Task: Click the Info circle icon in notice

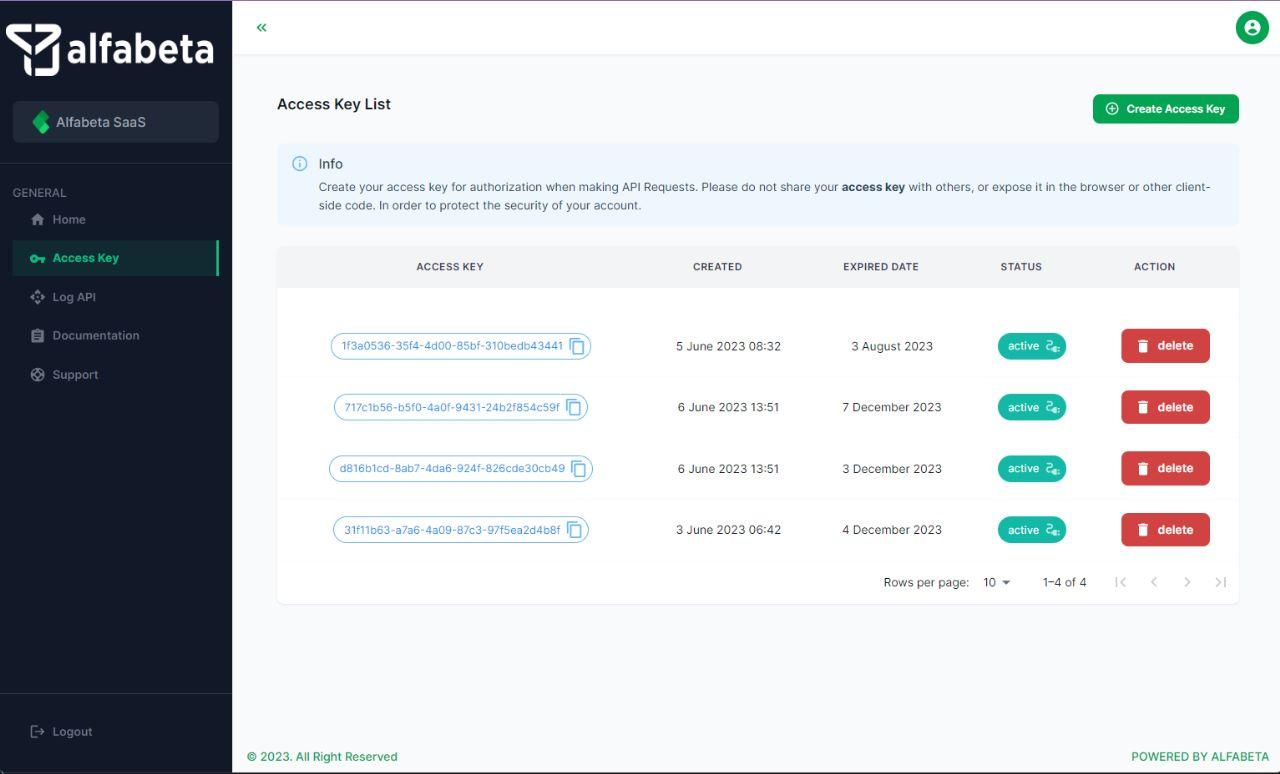Action: pyautogui.click(x=299, y=164)
